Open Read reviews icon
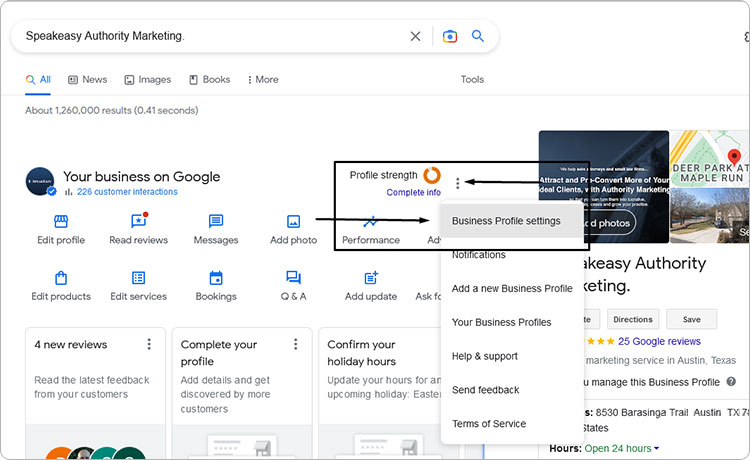This screenshot has width=750, height=460. [x=139, y=221]
